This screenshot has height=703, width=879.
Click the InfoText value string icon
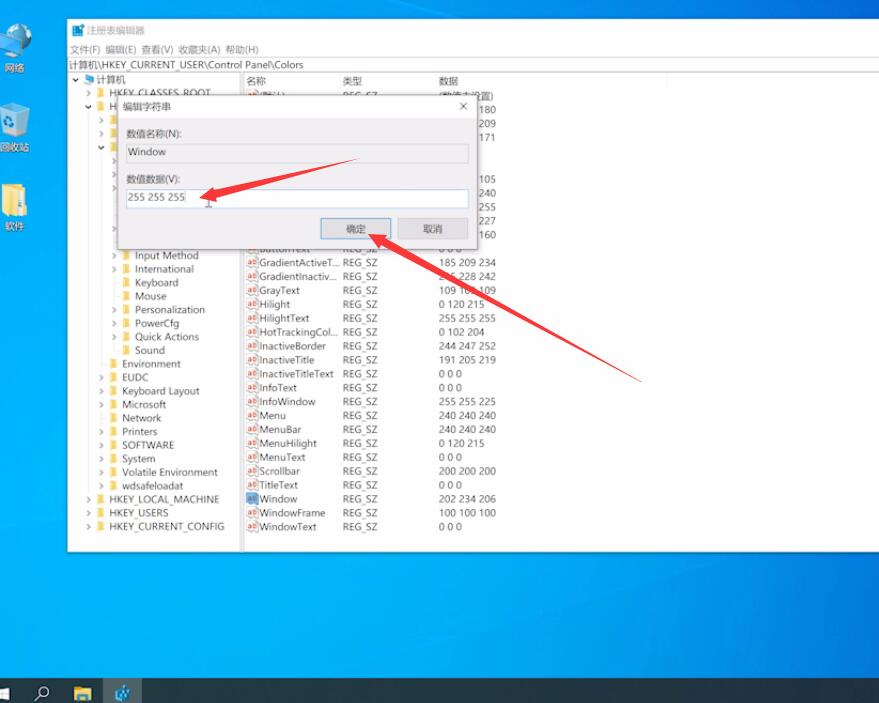[252, 388]
